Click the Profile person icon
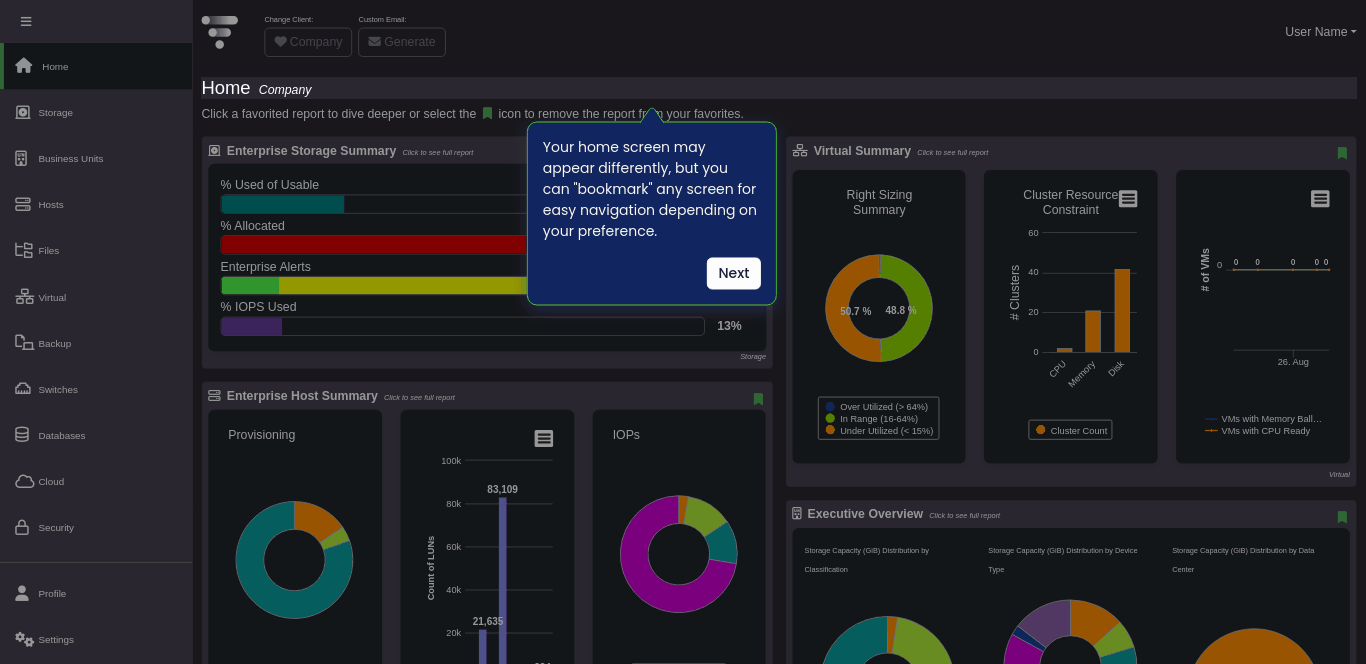The height and width of the screenshot is (664, 1366). coord(22,593)
